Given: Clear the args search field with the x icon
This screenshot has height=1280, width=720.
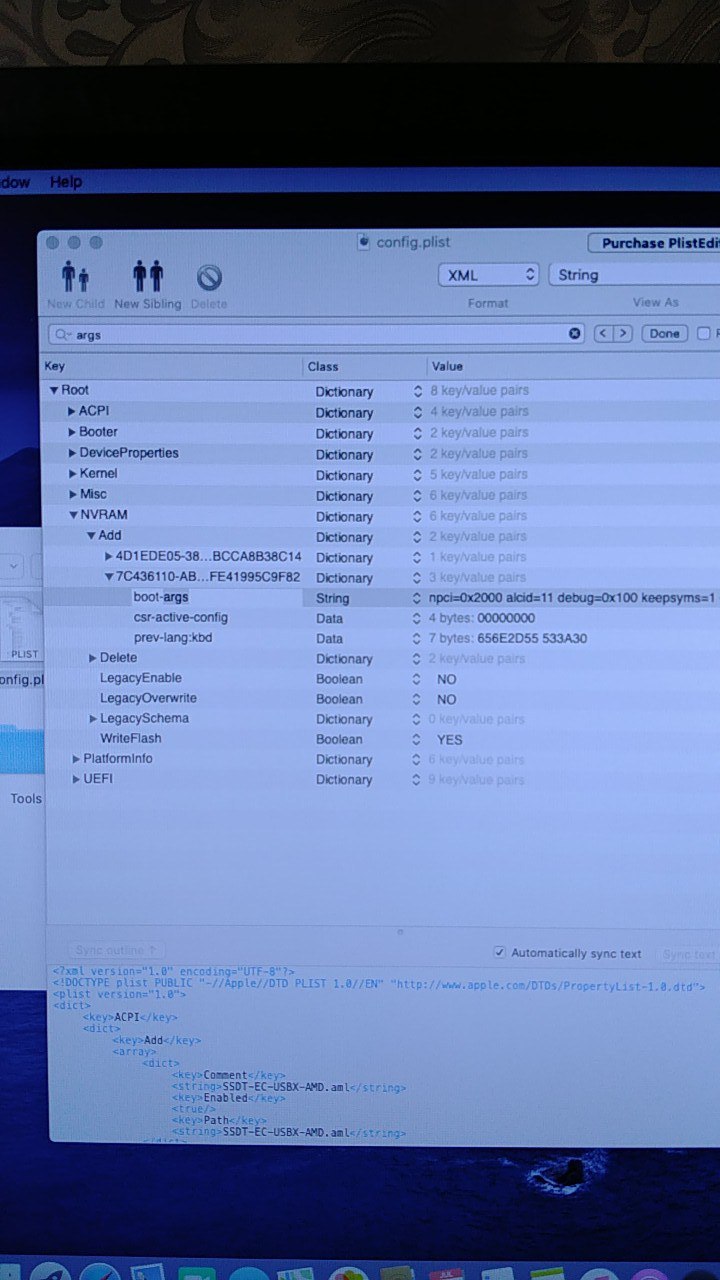Looking at the screenshot, I should point(575,334).
